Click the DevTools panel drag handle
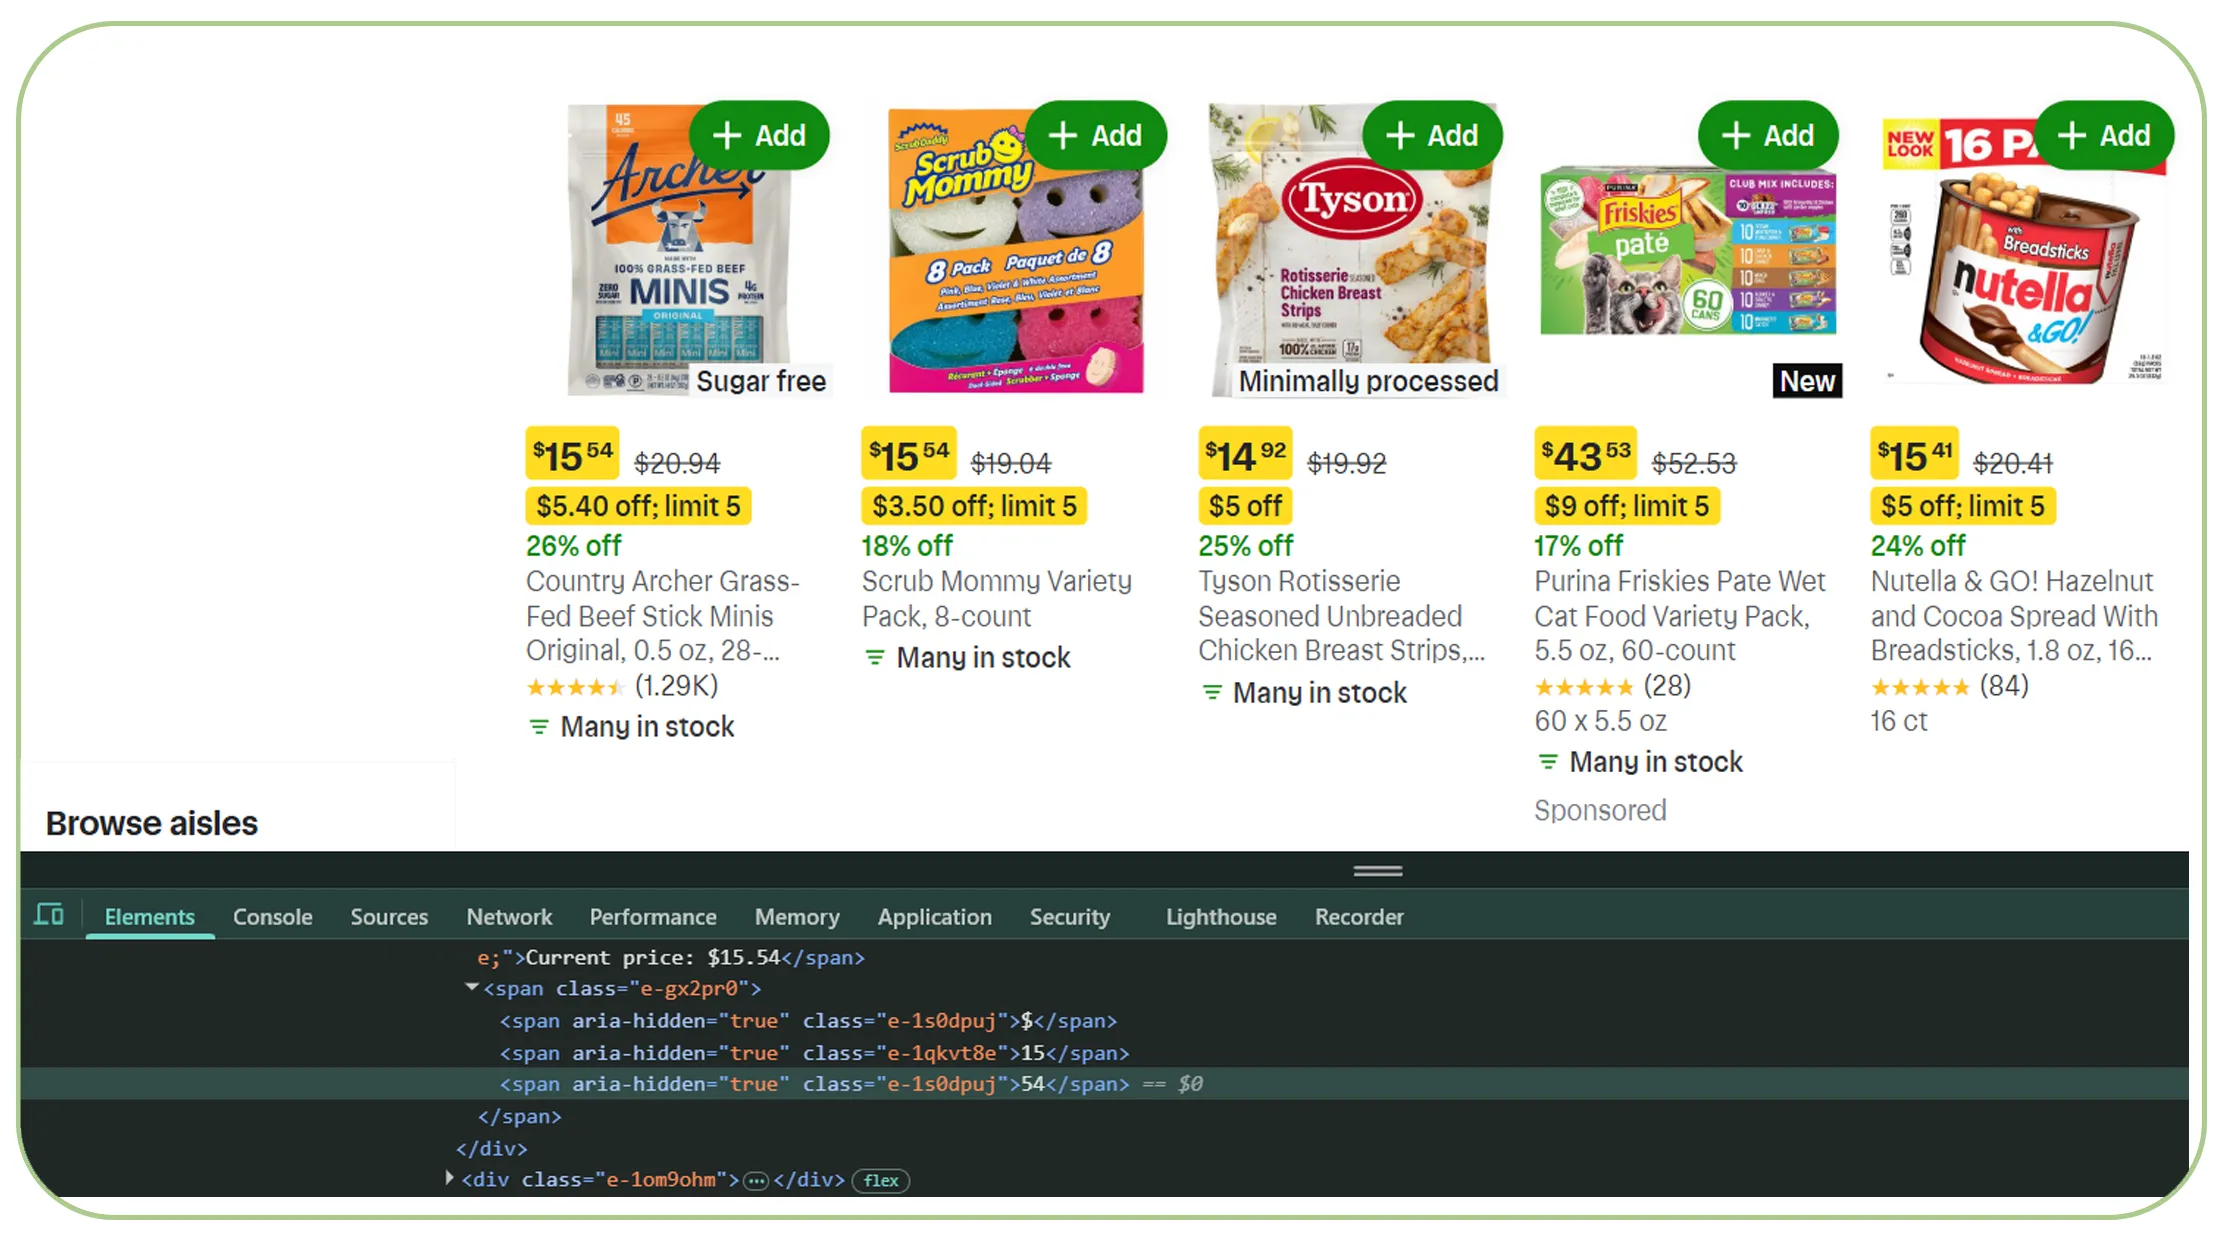 pos(1377,871)
